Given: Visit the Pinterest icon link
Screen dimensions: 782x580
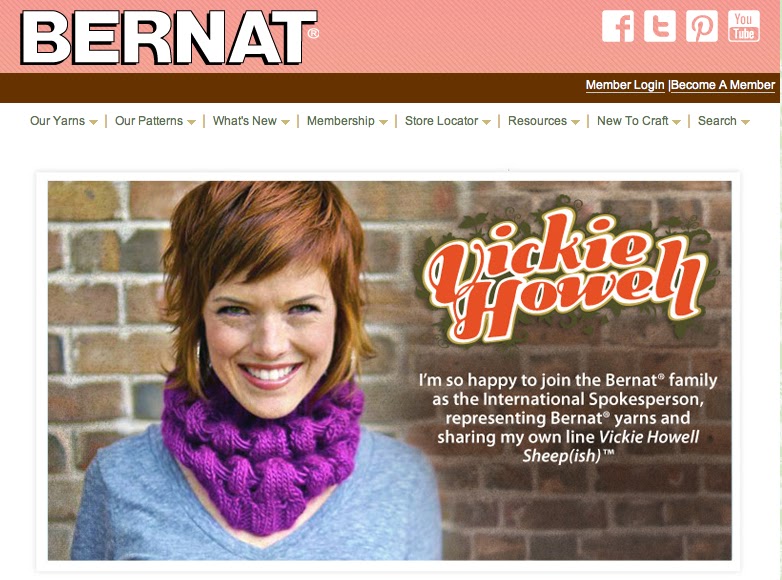Looking at the screenshot, I should [701, 26].
